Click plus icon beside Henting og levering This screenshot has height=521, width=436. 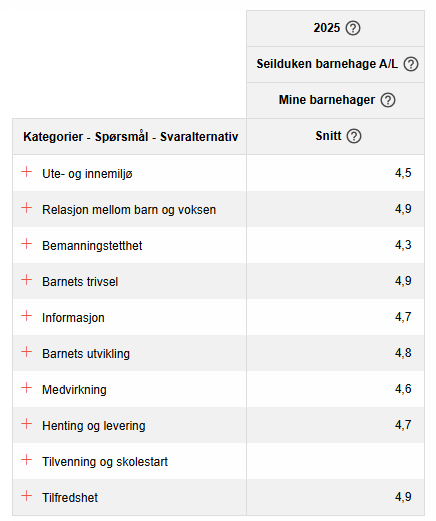point(26,424)
